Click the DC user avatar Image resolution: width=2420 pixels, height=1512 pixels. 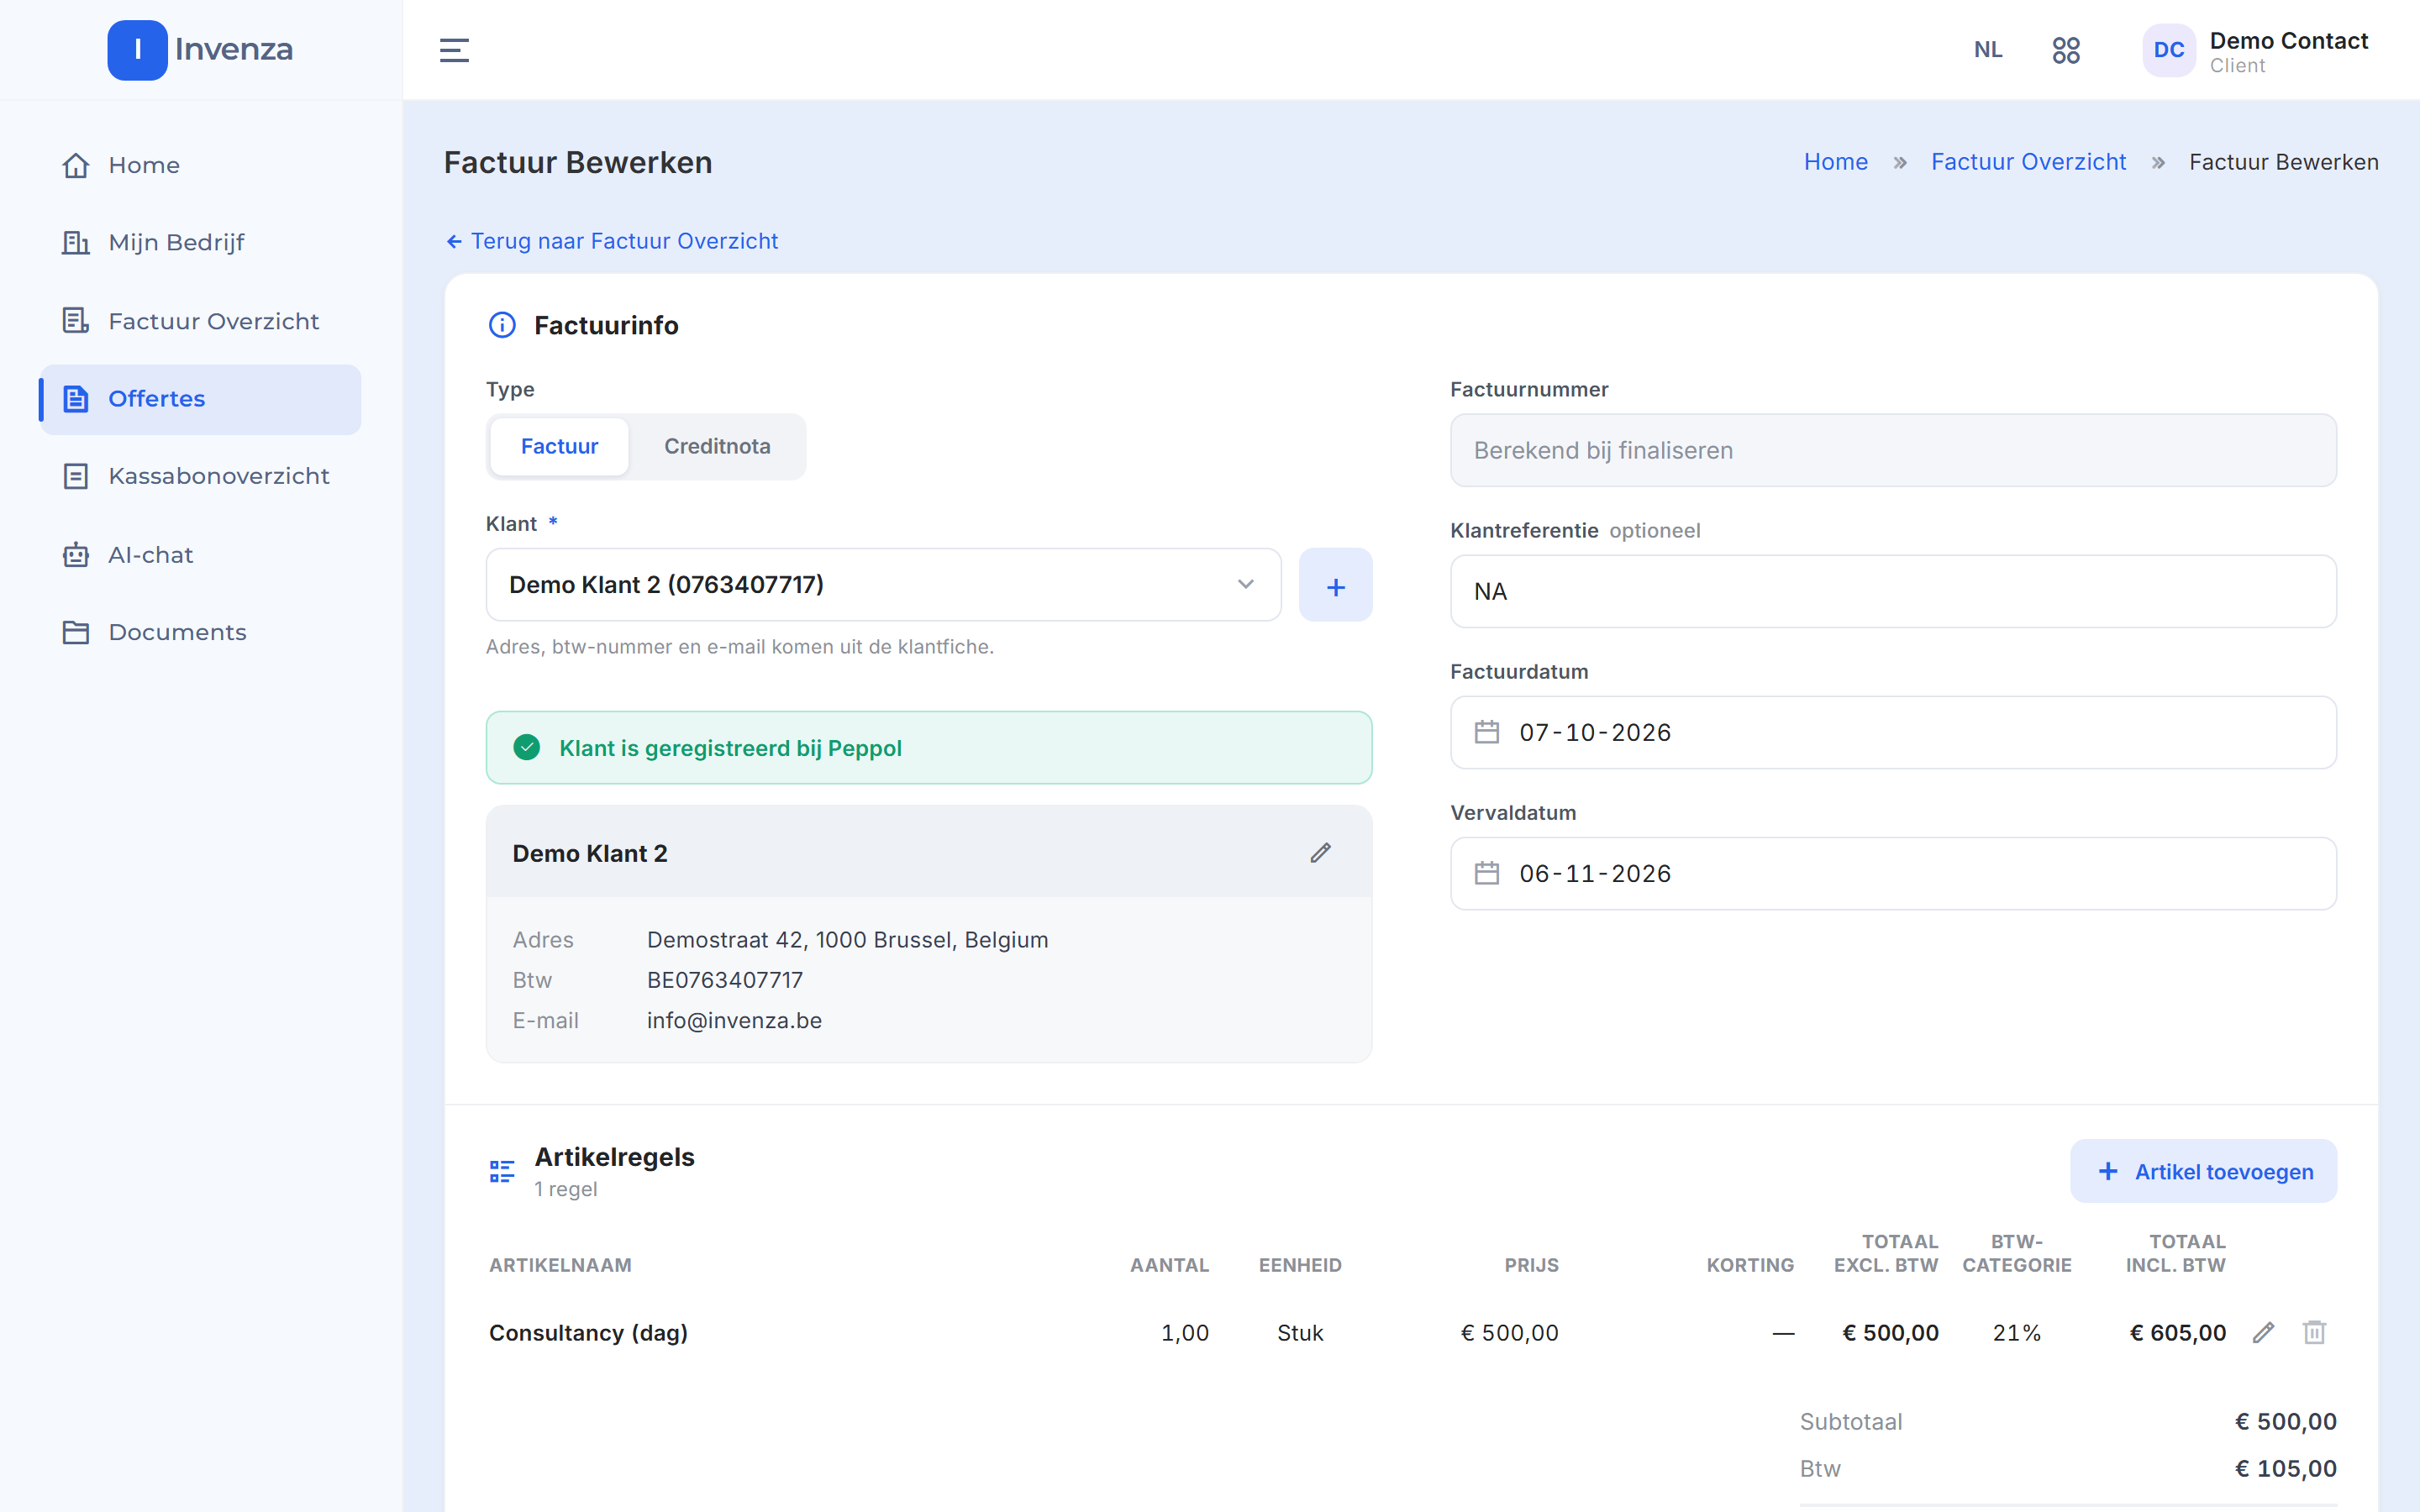click(x=2168, y=50)
